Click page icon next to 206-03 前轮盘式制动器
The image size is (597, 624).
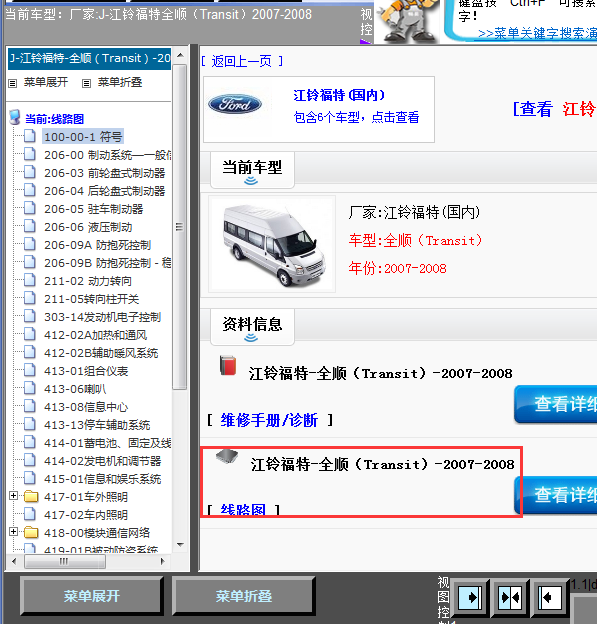tap(30, 172)
